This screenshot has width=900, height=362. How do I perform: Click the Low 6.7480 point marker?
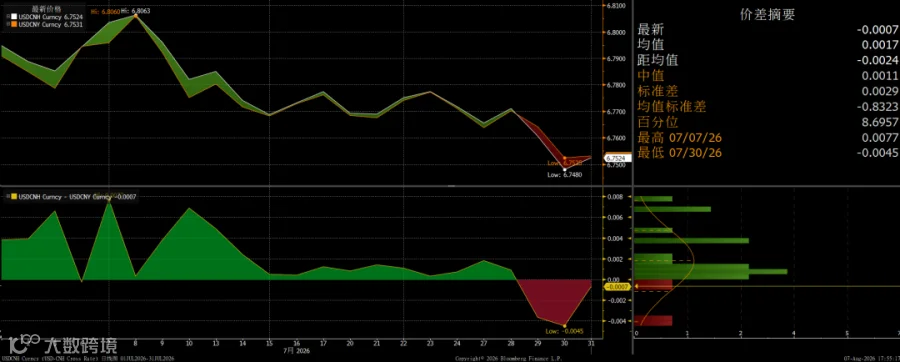pos(565,170)
